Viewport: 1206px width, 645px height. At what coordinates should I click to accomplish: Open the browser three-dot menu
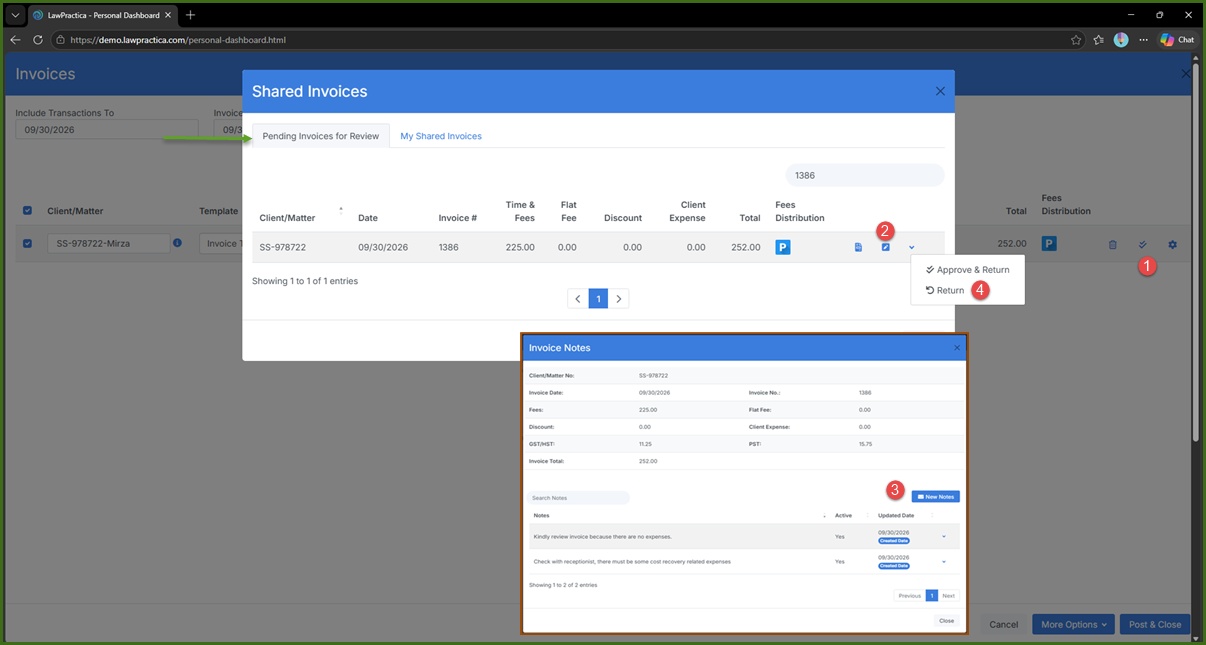[1143, 40]
